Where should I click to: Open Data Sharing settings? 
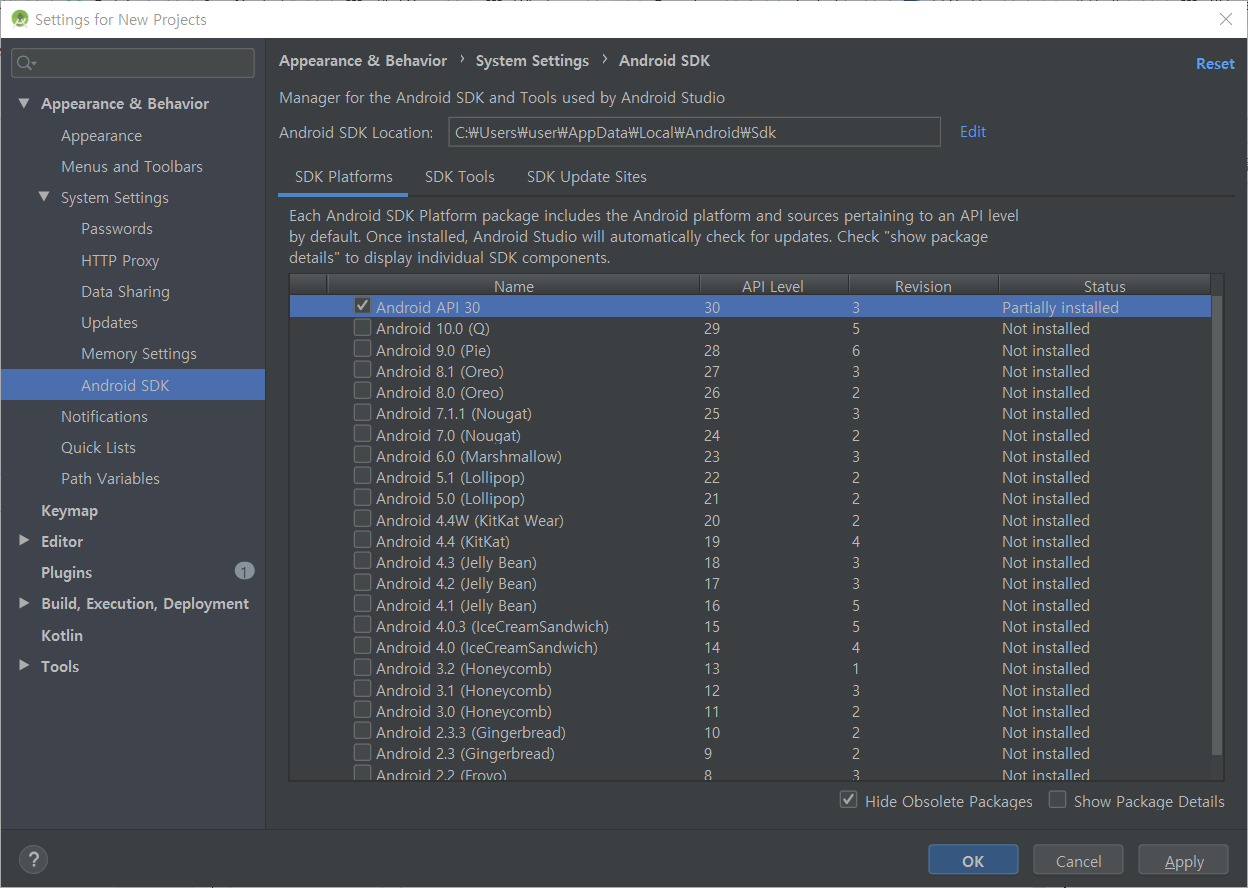(x=125, y=291)
